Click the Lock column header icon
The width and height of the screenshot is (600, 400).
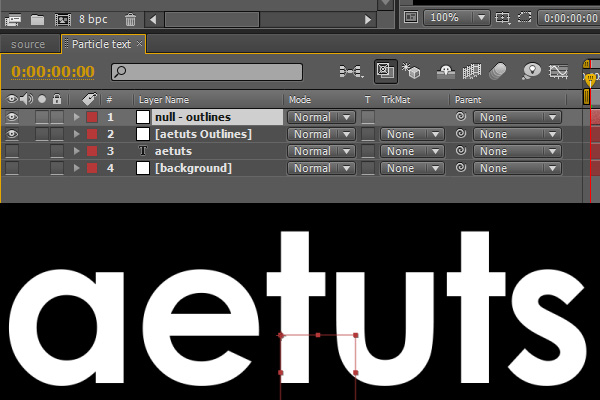coord(57,100)
